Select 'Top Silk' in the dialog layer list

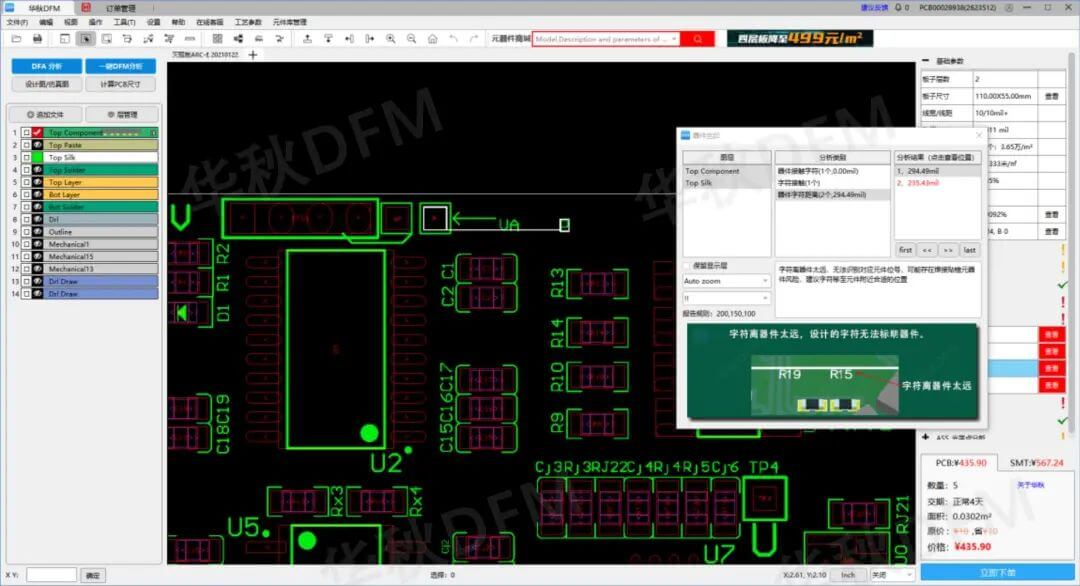point(727,182)
